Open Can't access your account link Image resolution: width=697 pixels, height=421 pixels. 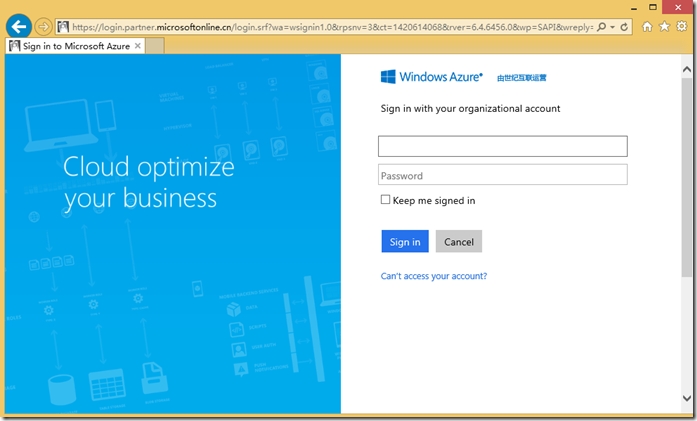point(434,276)
